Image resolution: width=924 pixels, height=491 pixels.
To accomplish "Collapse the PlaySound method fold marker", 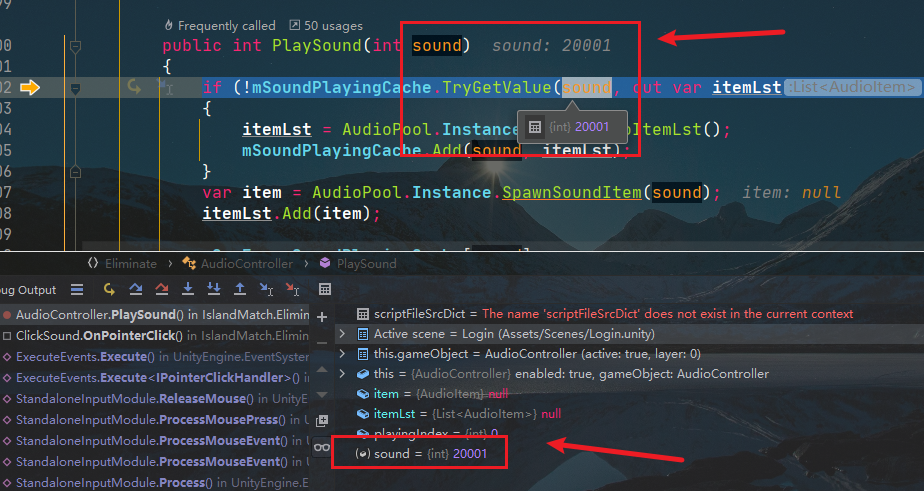I will (x=75, y=46).
